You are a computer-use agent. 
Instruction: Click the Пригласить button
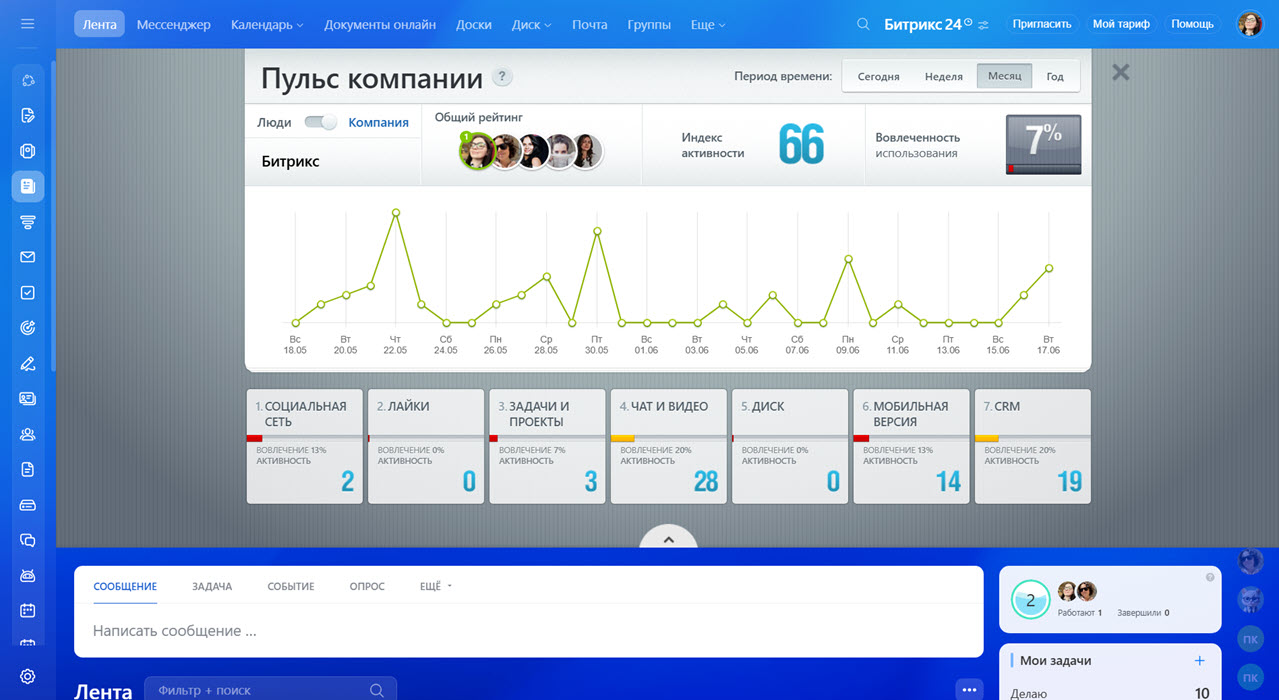coord(1042,24)
